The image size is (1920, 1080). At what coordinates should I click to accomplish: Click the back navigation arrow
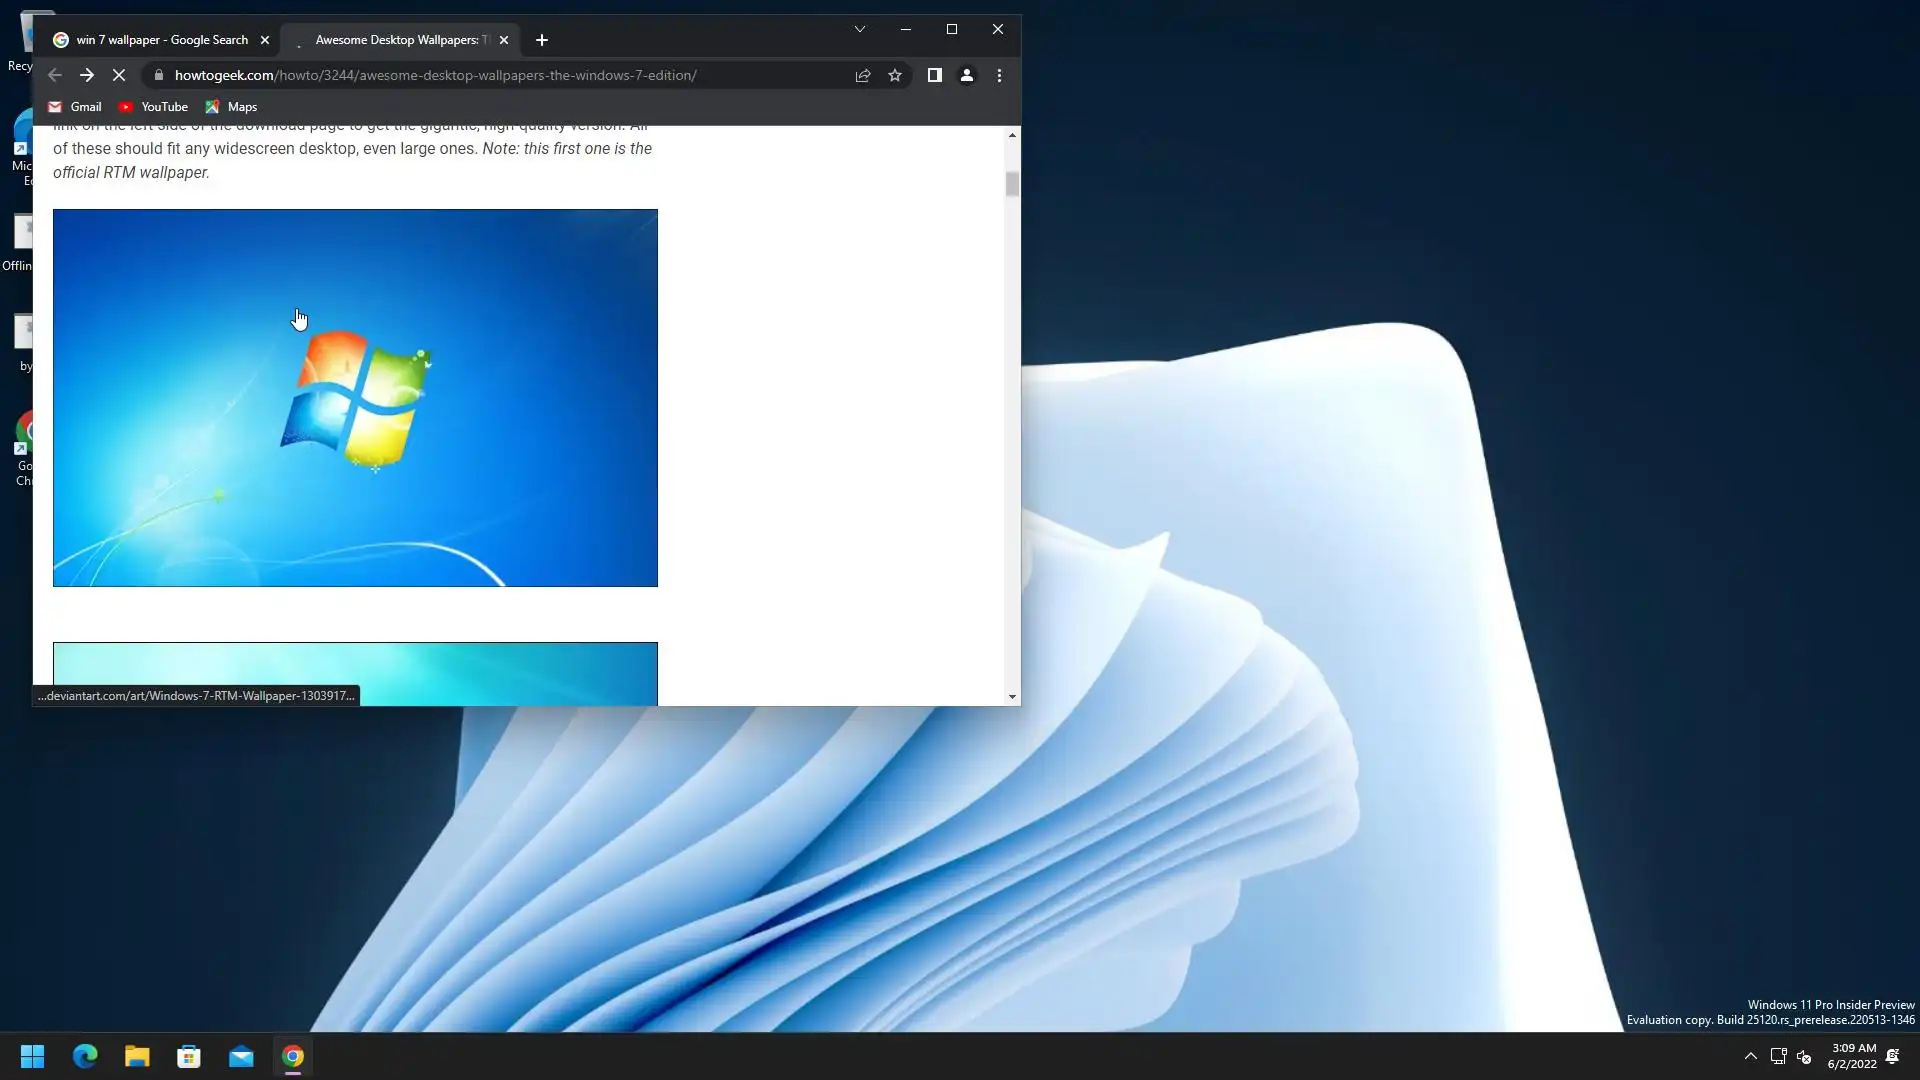55,75
